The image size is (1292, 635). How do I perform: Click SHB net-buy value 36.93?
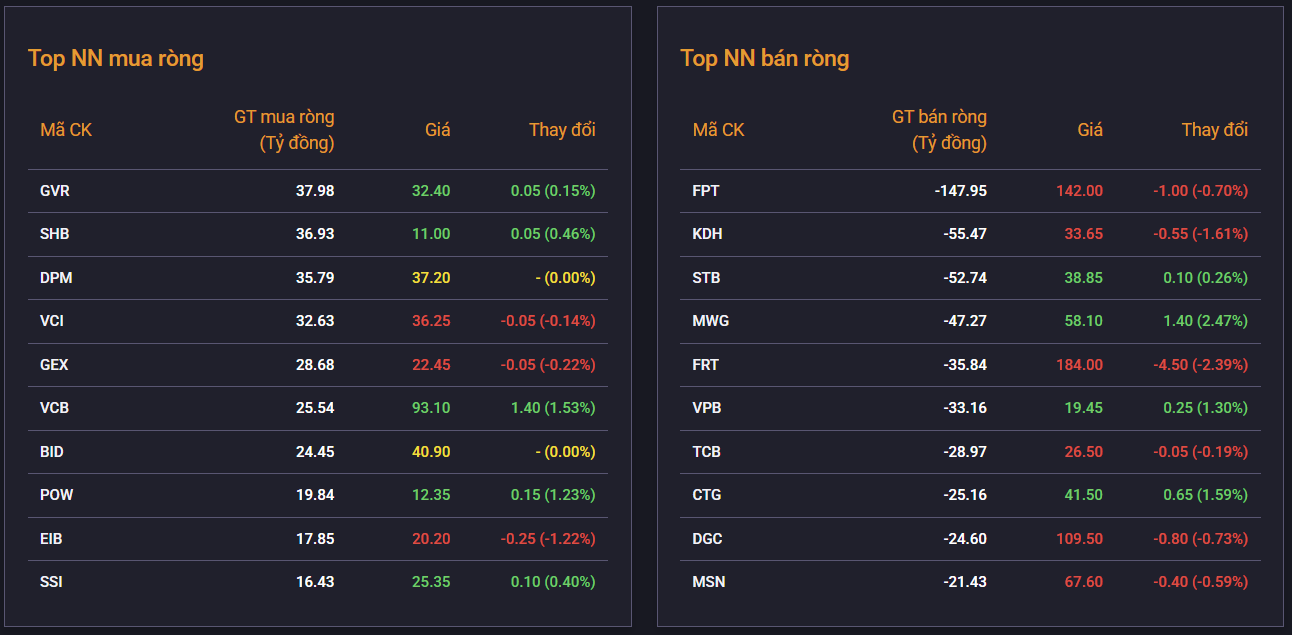click(x=315, y=234)
